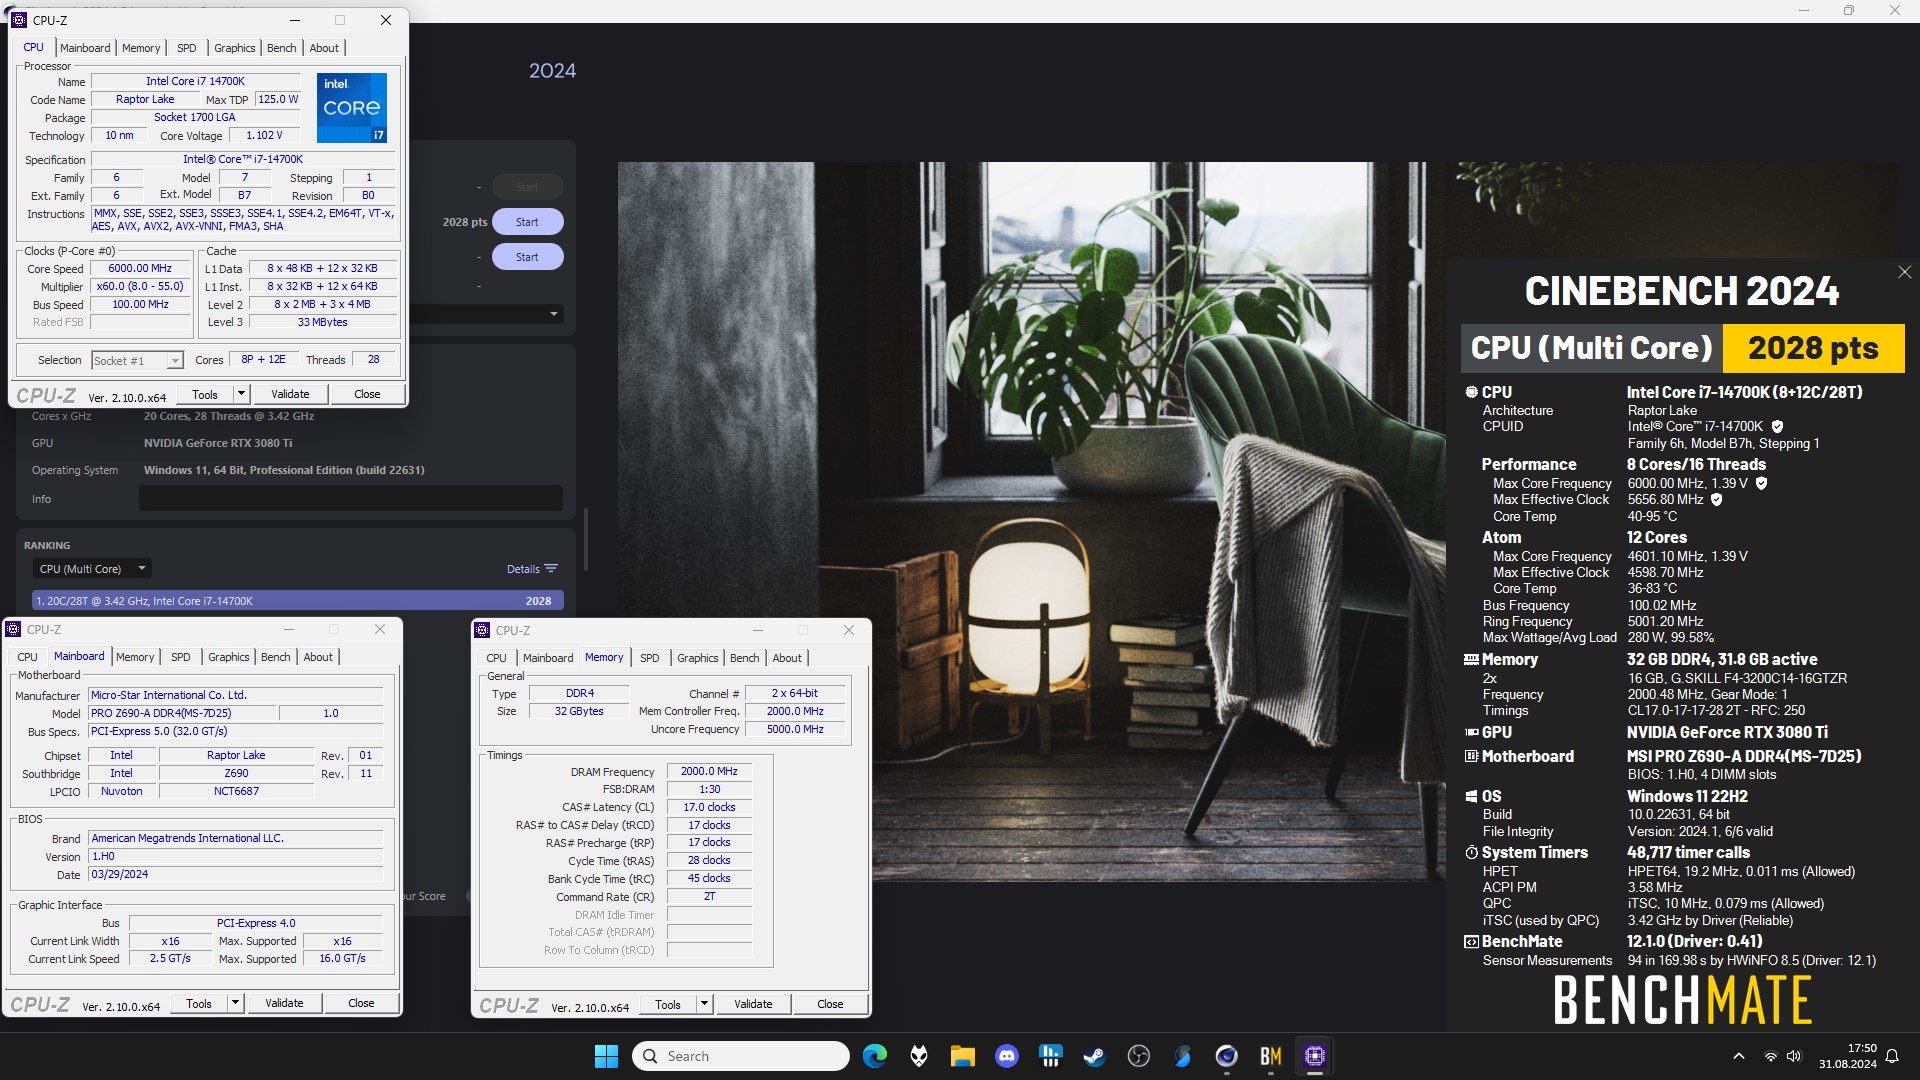Click the Details link in the Ranking section

point(523,569)
